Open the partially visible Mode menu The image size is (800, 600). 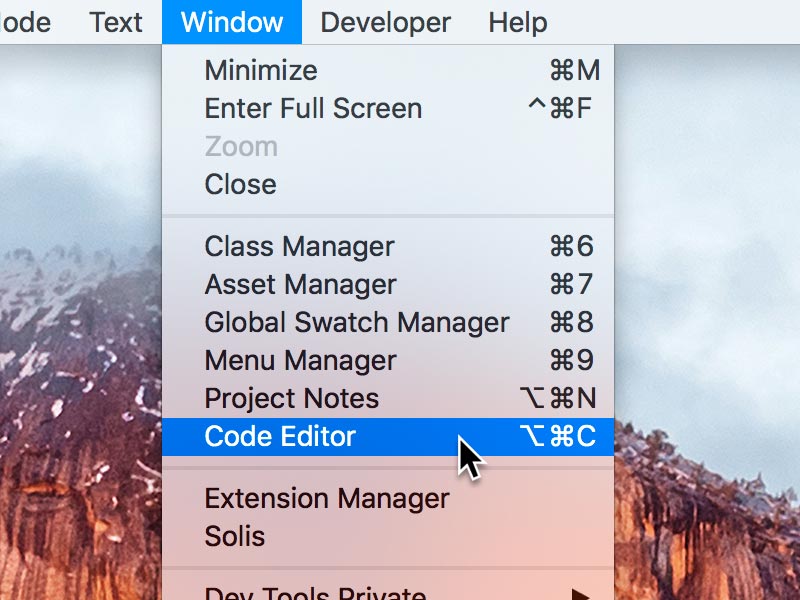(25, 22)
